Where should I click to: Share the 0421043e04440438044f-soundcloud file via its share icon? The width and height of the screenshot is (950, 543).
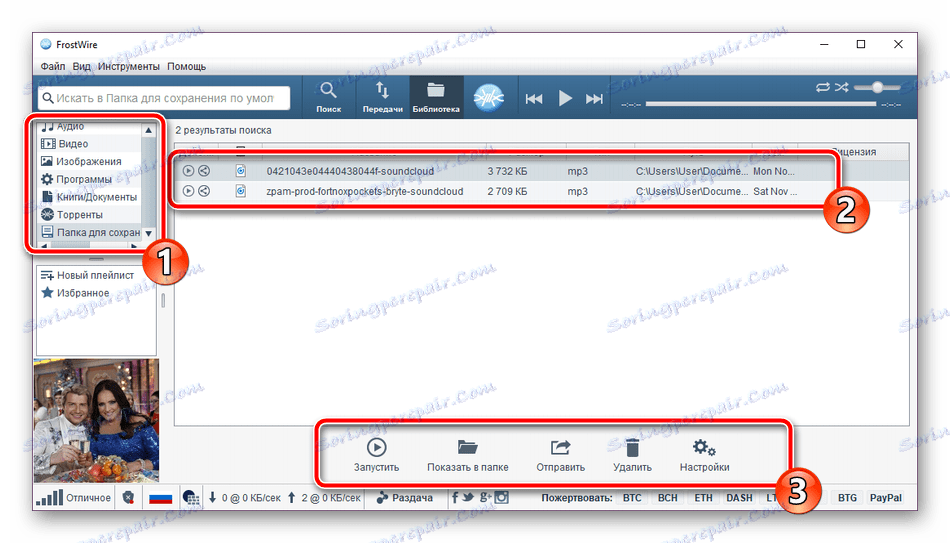tap(204, 171)
